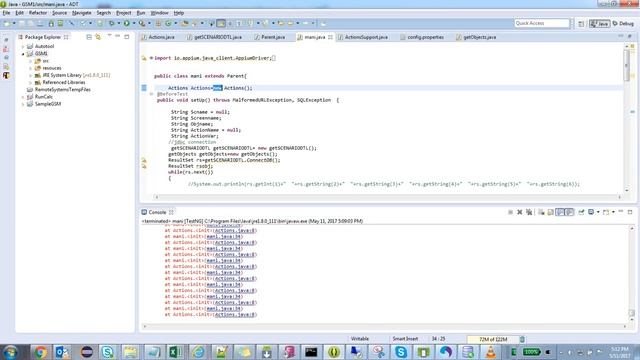This screenshot has width=640, height=360.
Task: Click the Windows Start button
Action: tap(11, 352)
